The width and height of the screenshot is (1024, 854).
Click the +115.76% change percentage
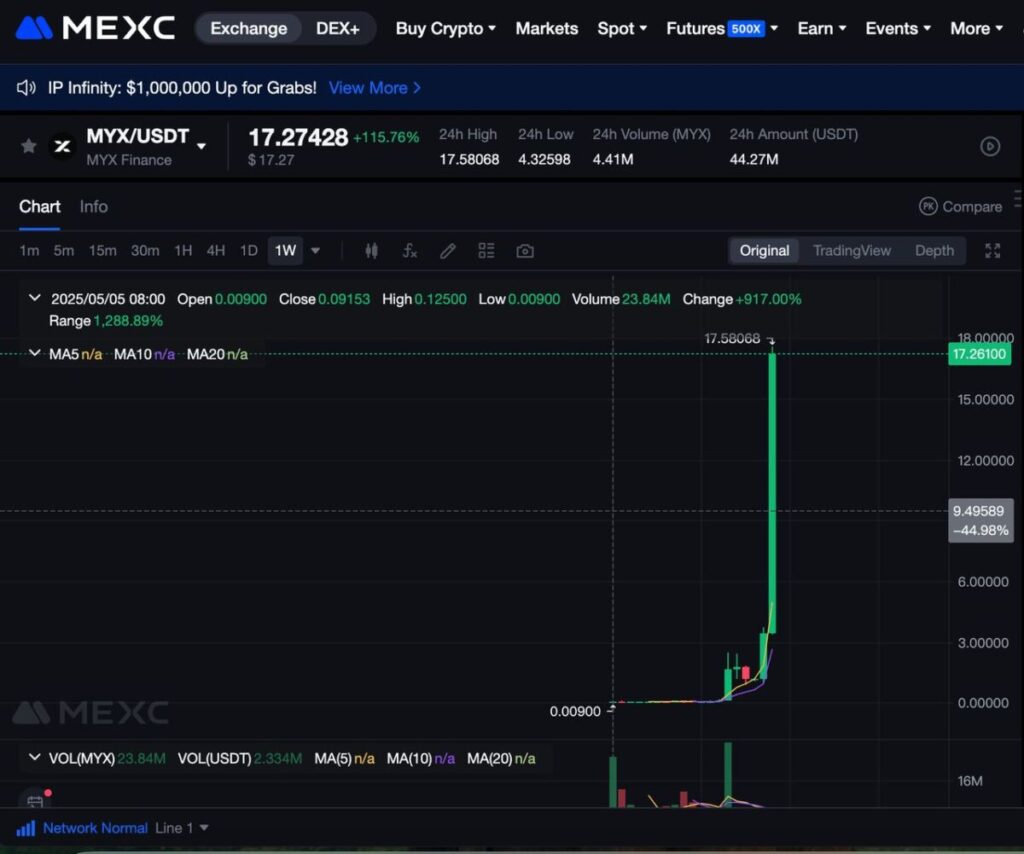point(386,137)
